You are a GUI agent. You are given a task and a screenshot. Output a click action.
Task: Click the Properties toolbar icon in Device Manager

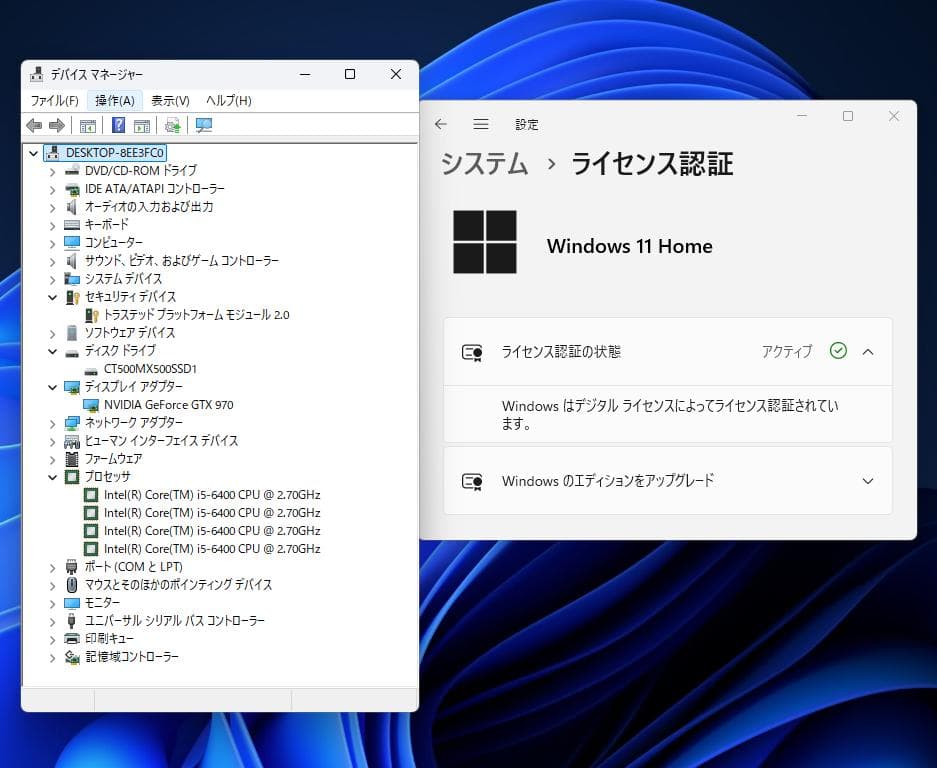pyautogui.click(x=88, y=125)
